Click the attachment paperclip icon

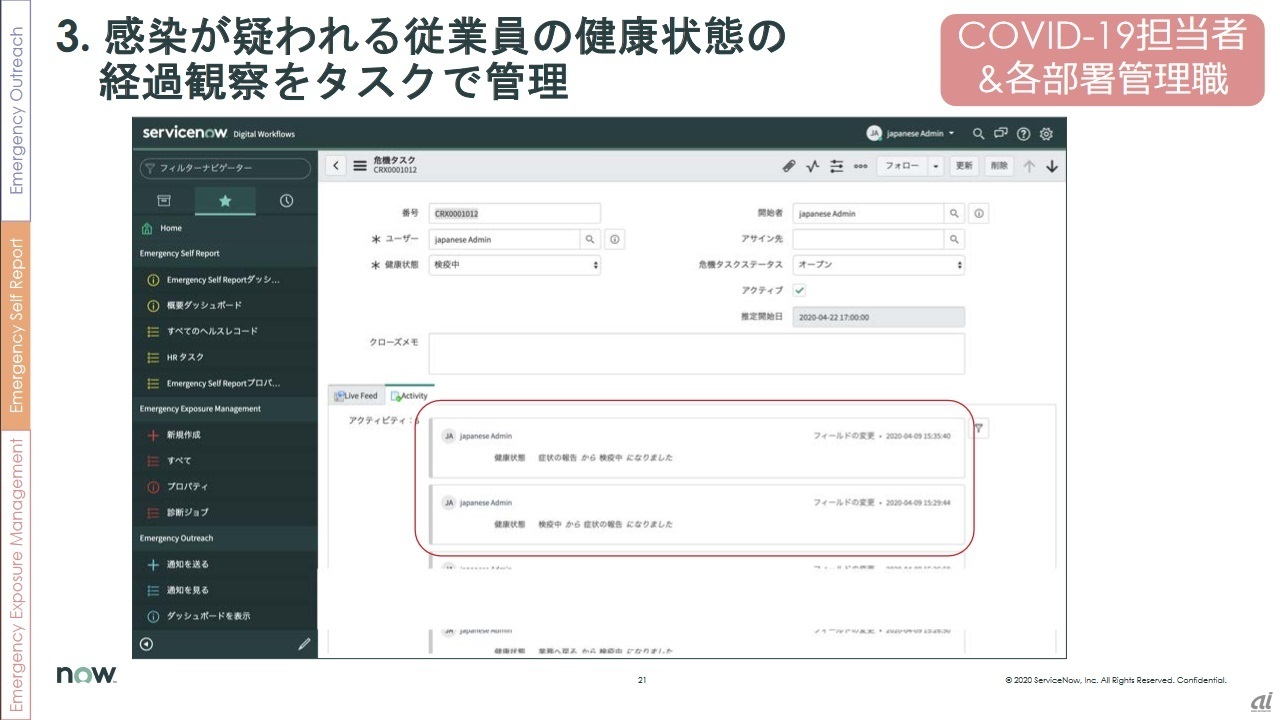click(x=789, y=166)
